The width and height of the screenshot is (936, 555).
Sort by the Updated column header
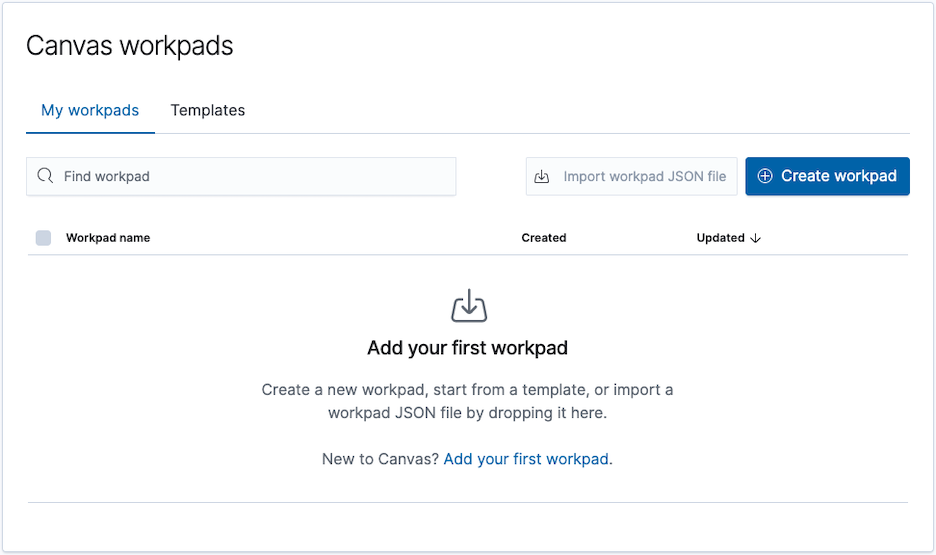[720, 238]
